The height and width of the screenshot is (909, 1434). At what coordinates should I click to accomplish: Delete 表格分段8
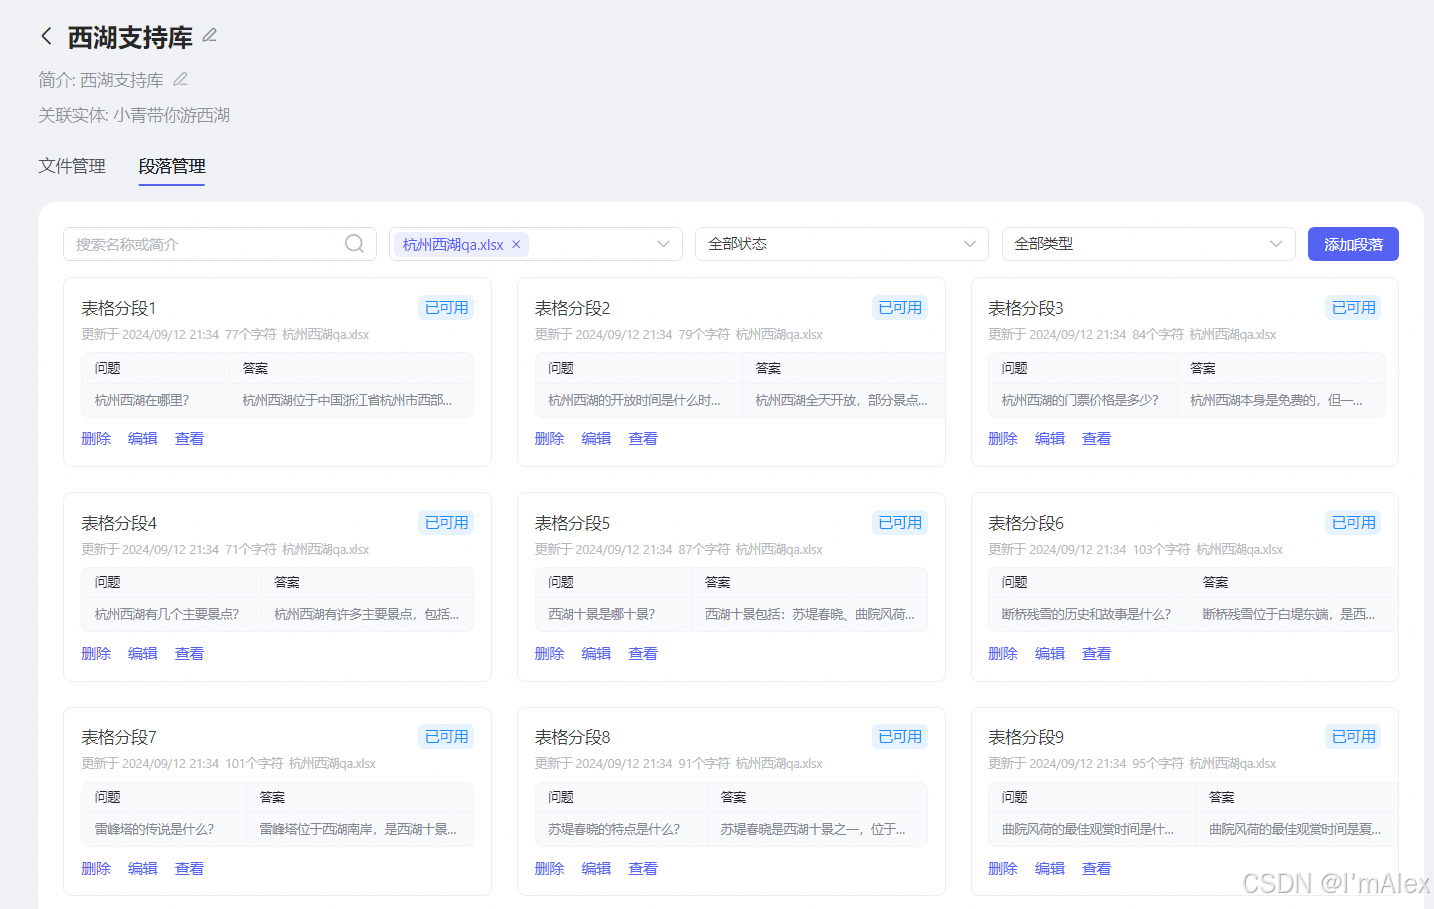pos(550,868)
